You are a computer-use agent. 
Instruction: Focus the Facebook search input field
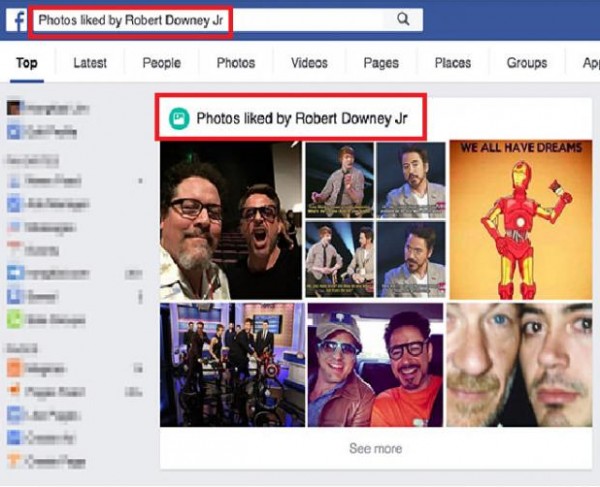(209, 20)
